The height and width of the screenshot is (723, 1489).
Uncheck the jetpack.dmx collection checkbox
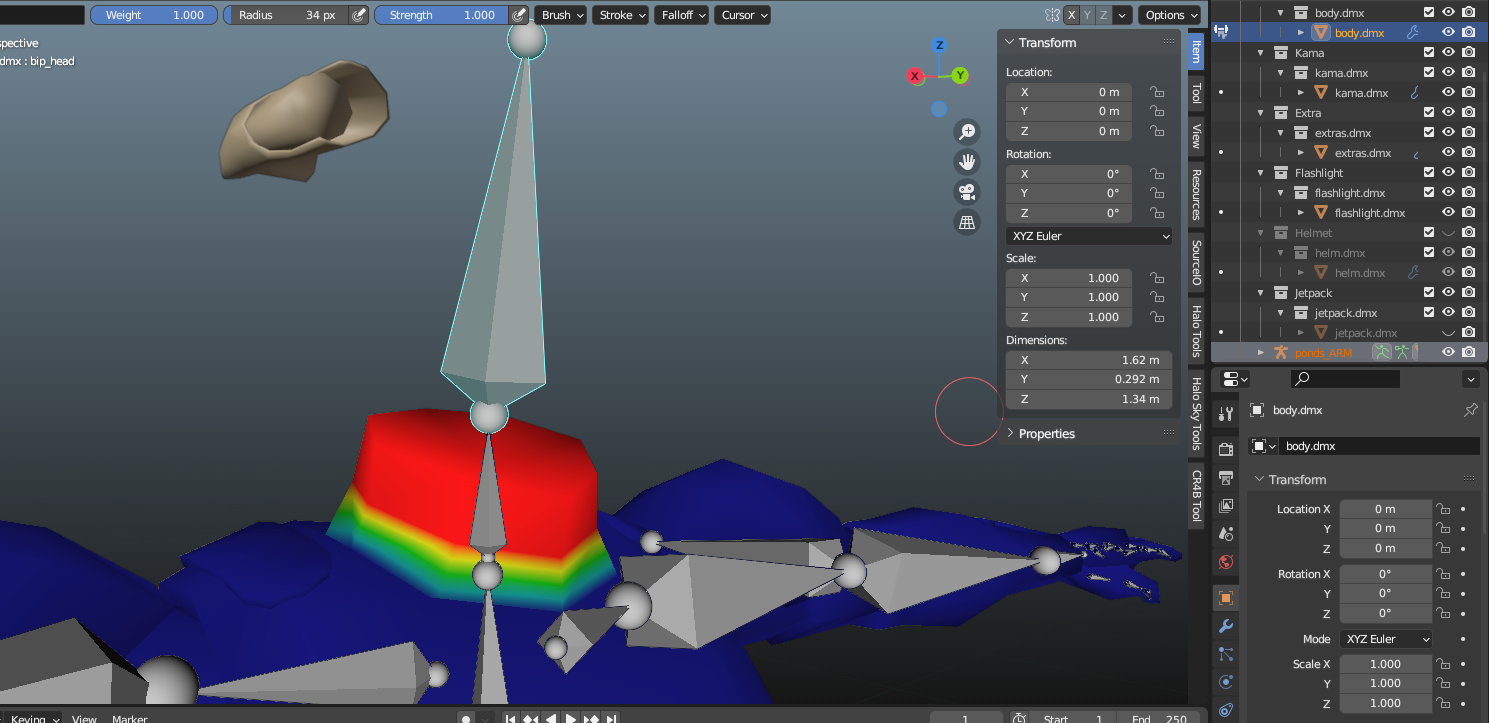1429,312
